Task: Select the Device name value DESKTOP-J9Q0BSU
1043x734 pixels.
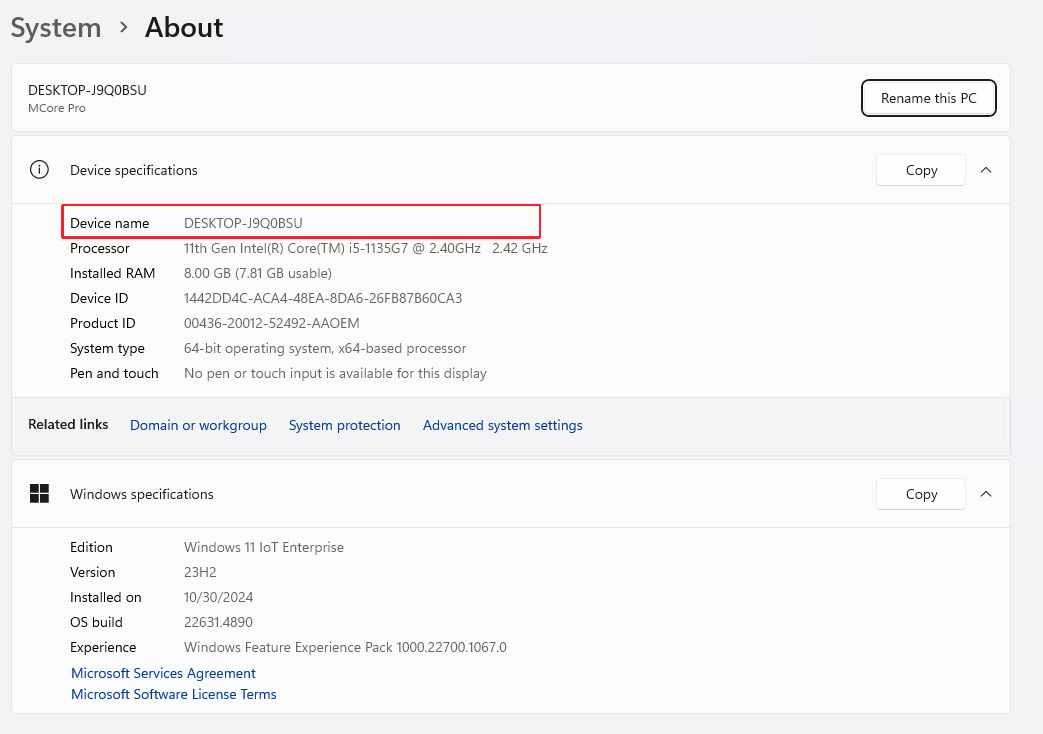Action: (243, 223)
